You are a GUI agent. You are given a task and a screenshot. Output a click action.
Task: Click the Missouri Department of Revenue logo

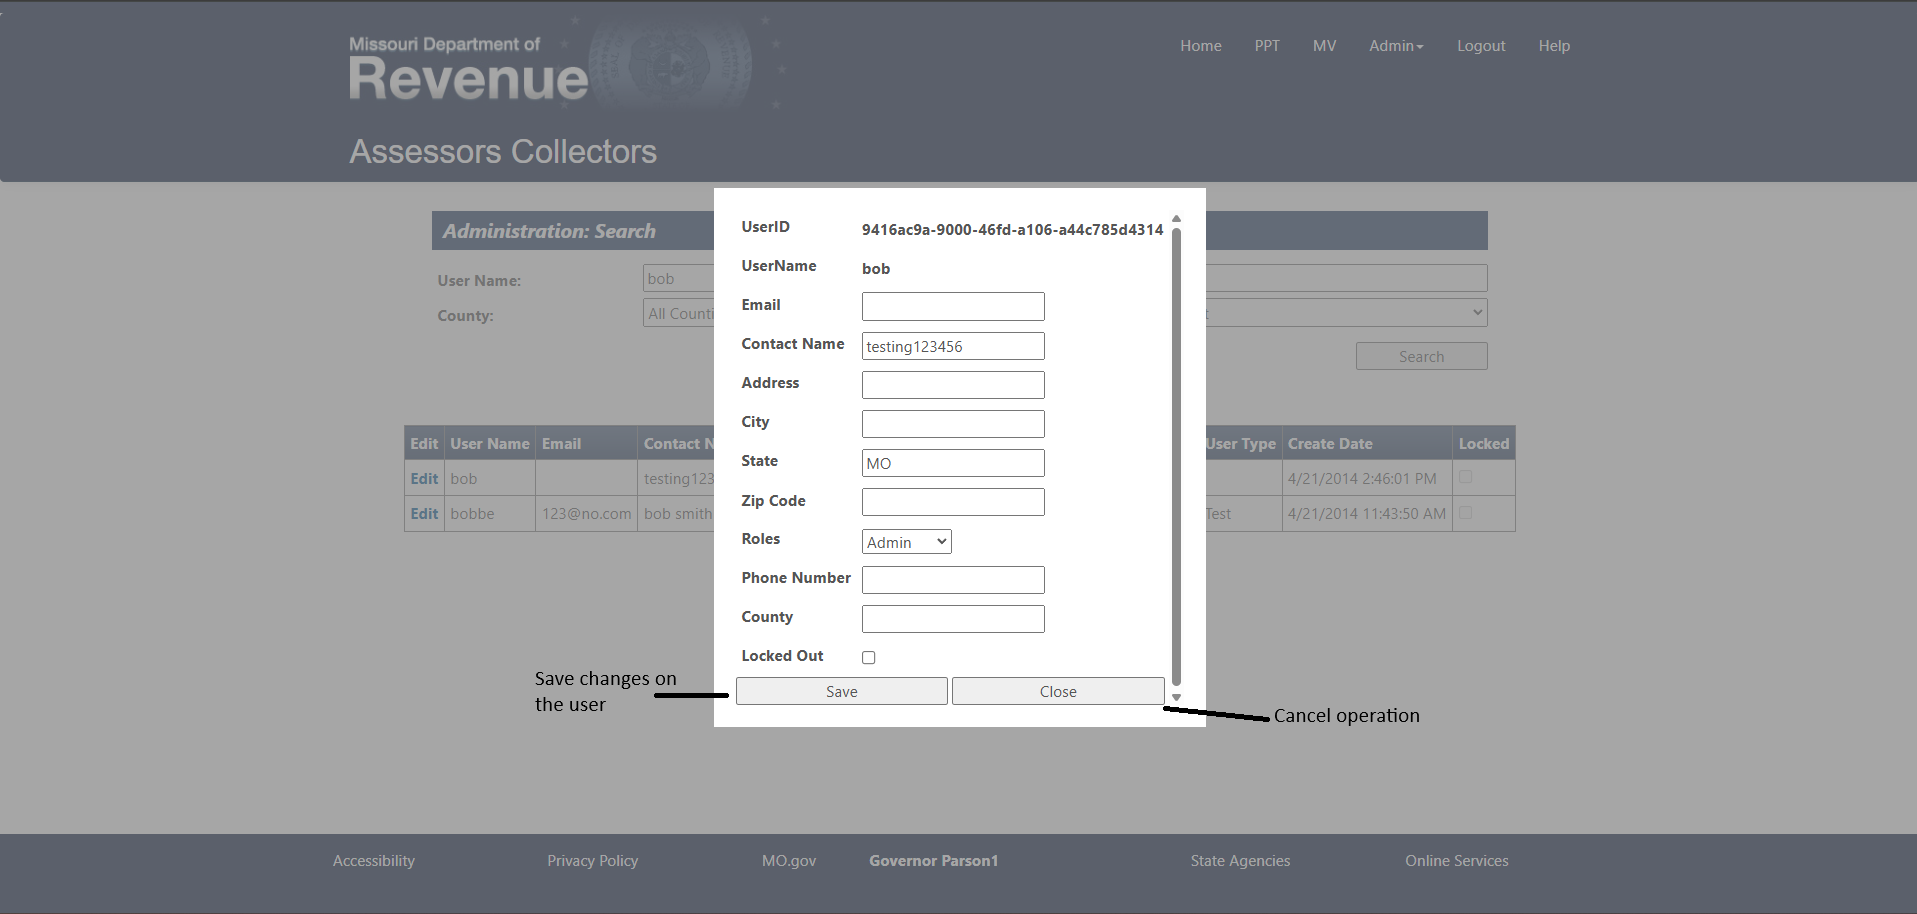(468, 68)
